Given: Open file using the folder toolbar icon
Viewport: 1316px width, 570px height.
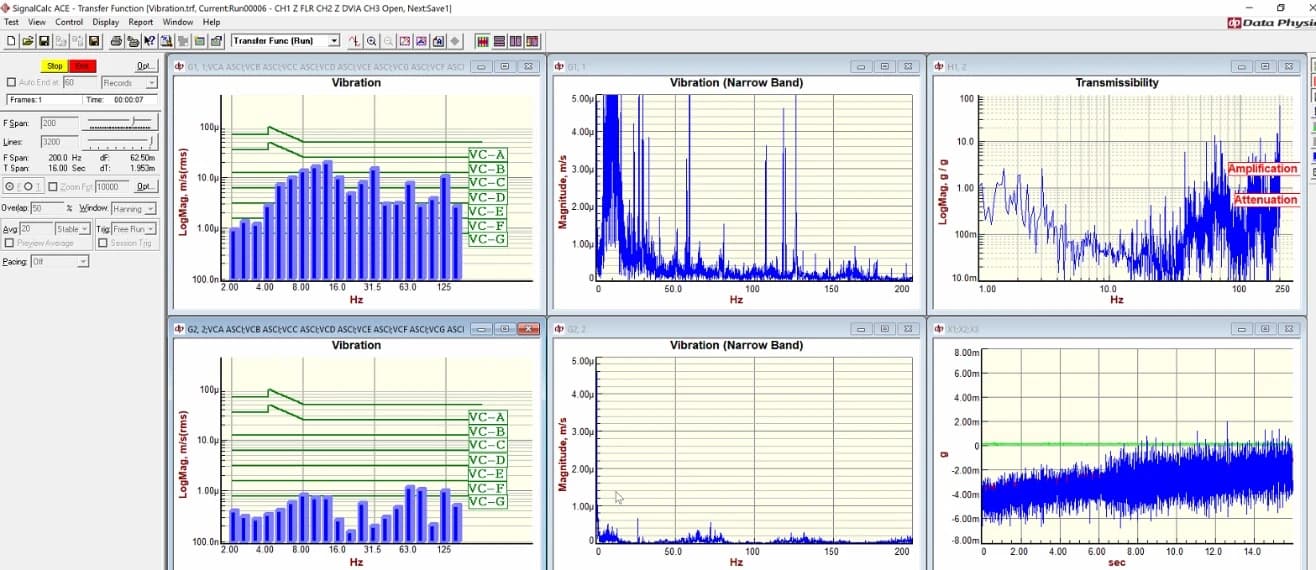Looking at the screenshot, I should [28, 41].
